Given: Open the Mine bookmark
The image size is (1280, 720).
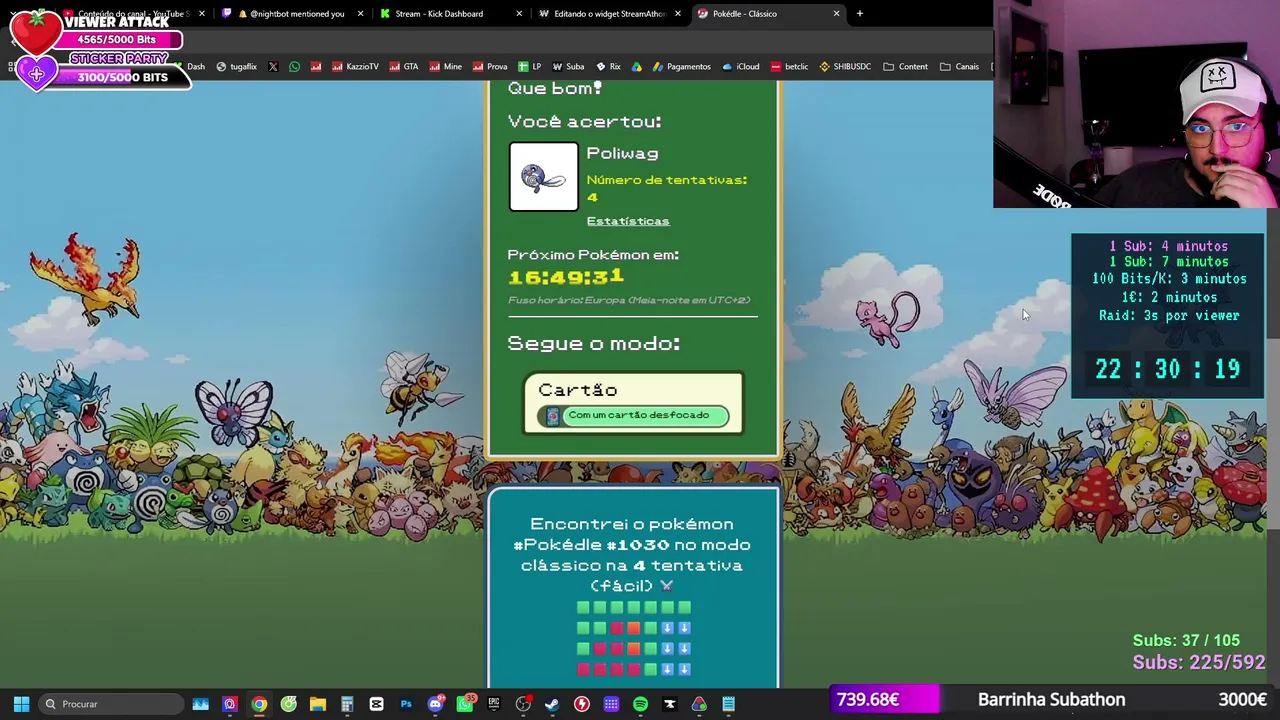Looking at the screenshot, I should [445, 67].
